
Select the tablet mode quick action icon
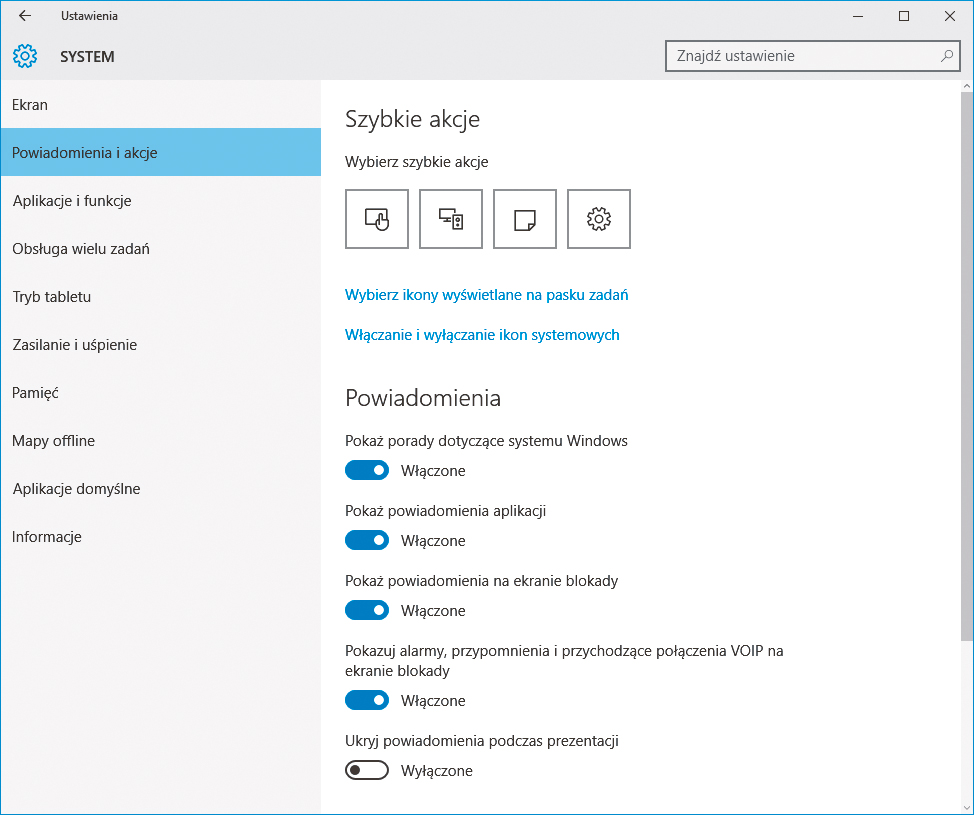click(376, 218)
